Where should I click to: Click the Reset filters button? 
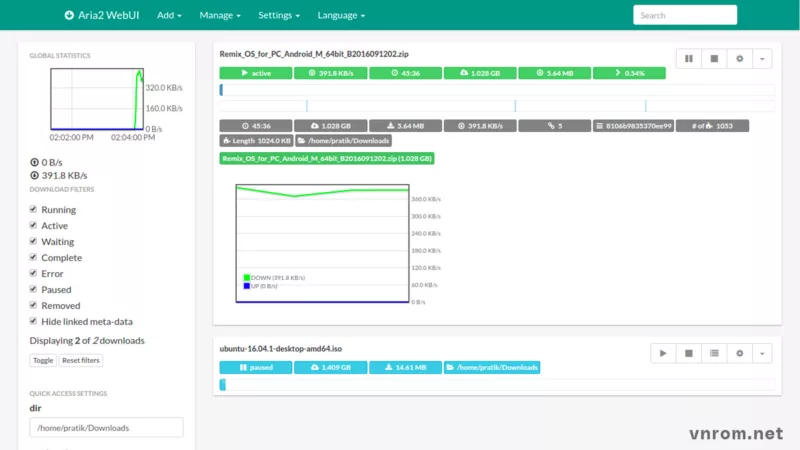coord(81,360)
